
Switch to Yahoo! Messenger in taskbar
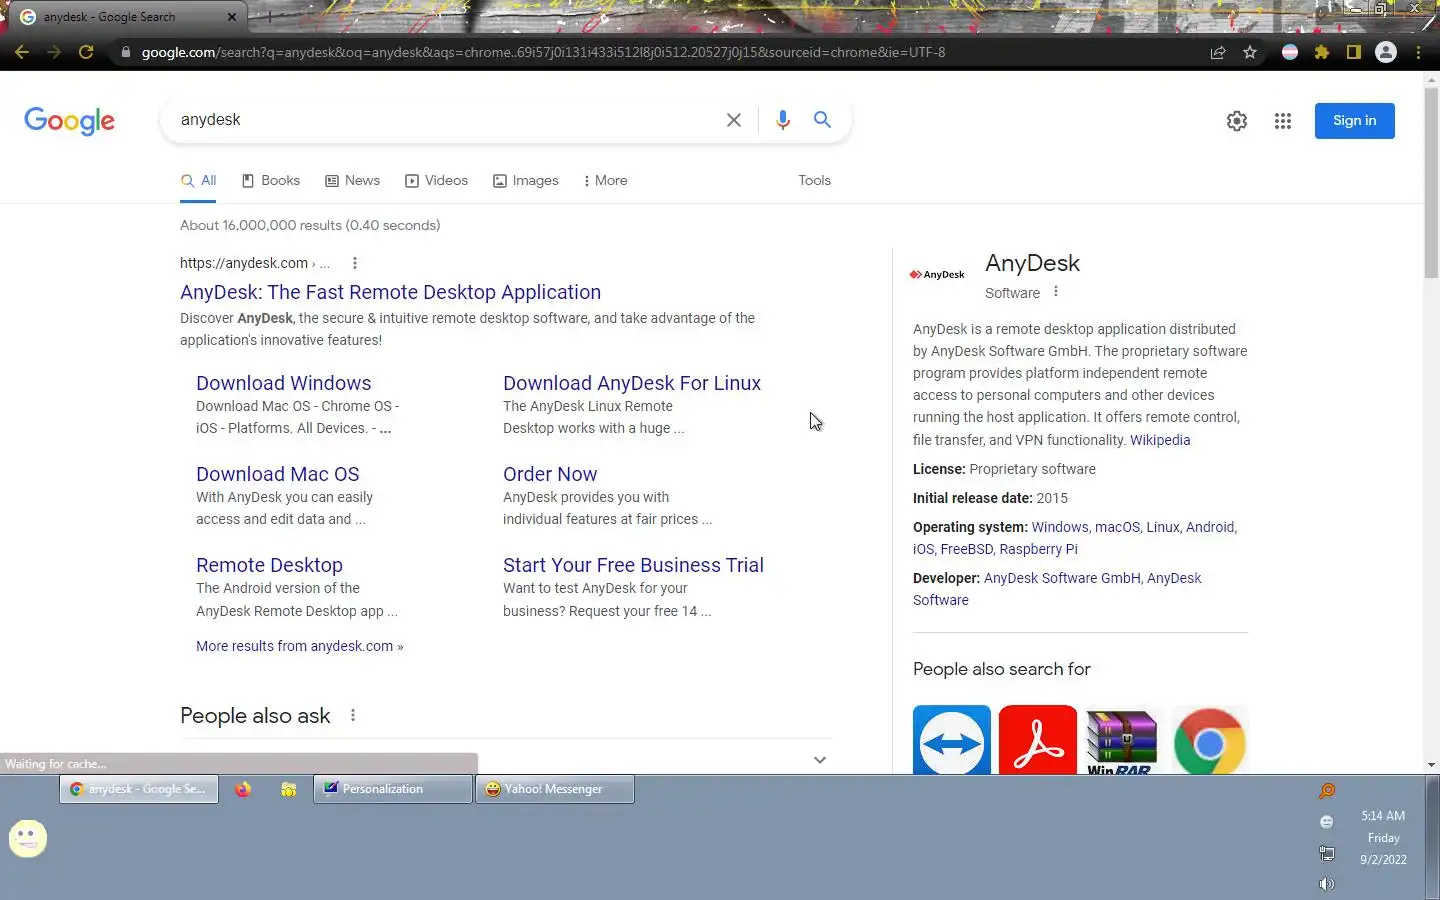point(555,789)
